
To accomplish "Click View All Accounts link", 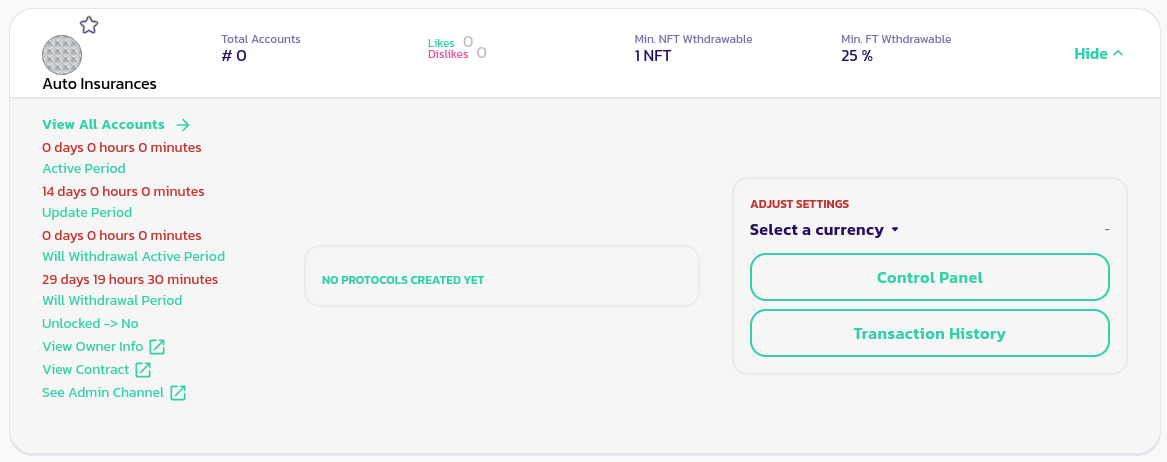I will (103, 125).
